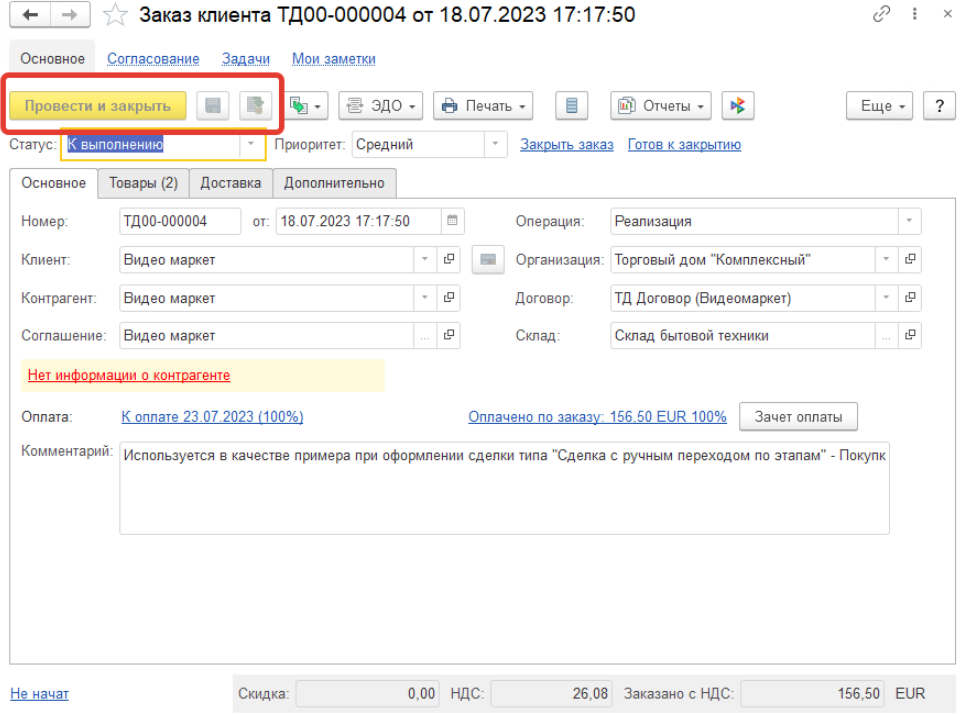Open the Дополнительно tab
This screenshot has width=960, height=714.
click(x=334, y=183)
